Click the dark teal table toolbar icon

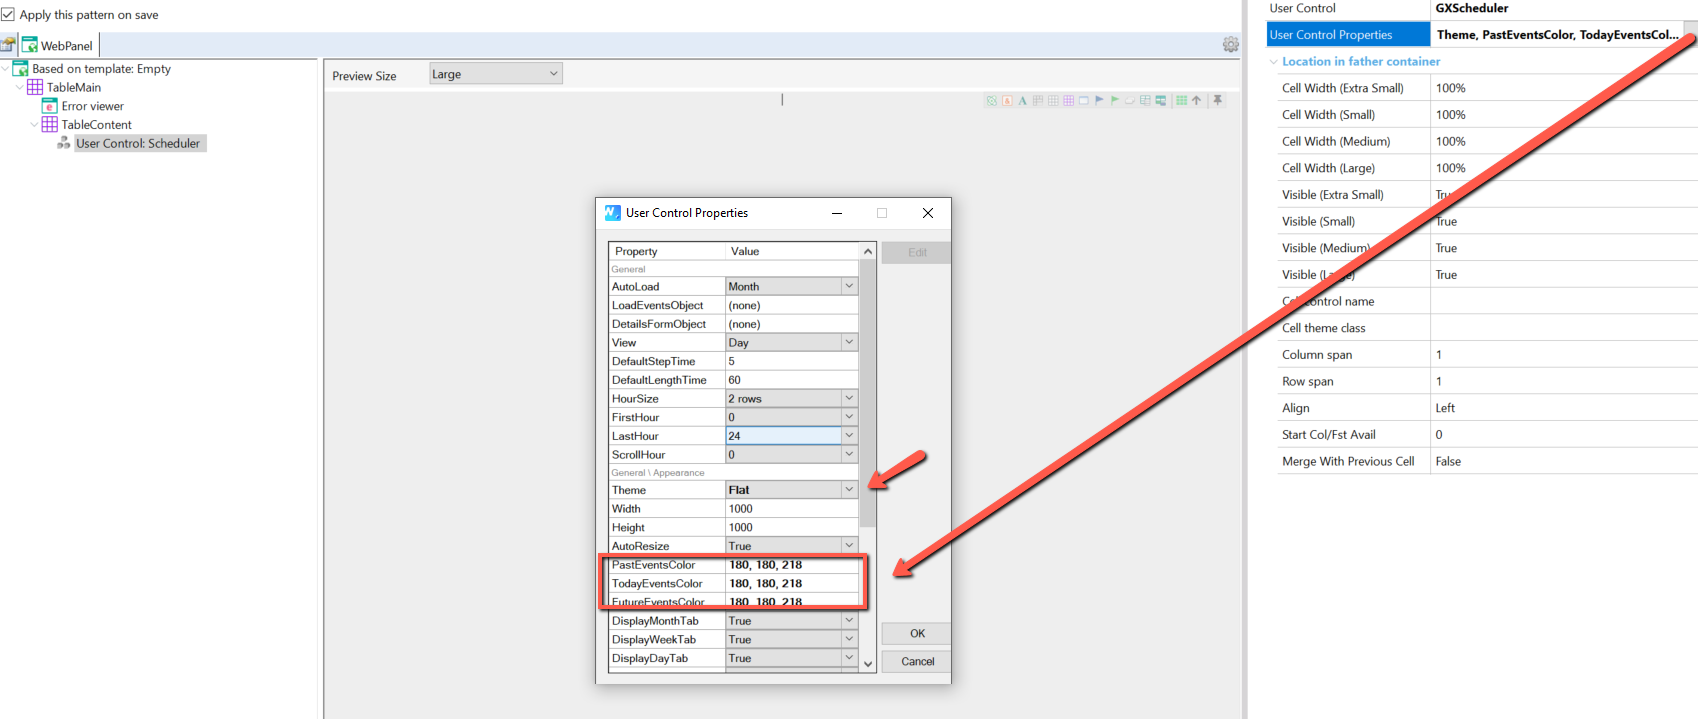[x=1161, y=100]
